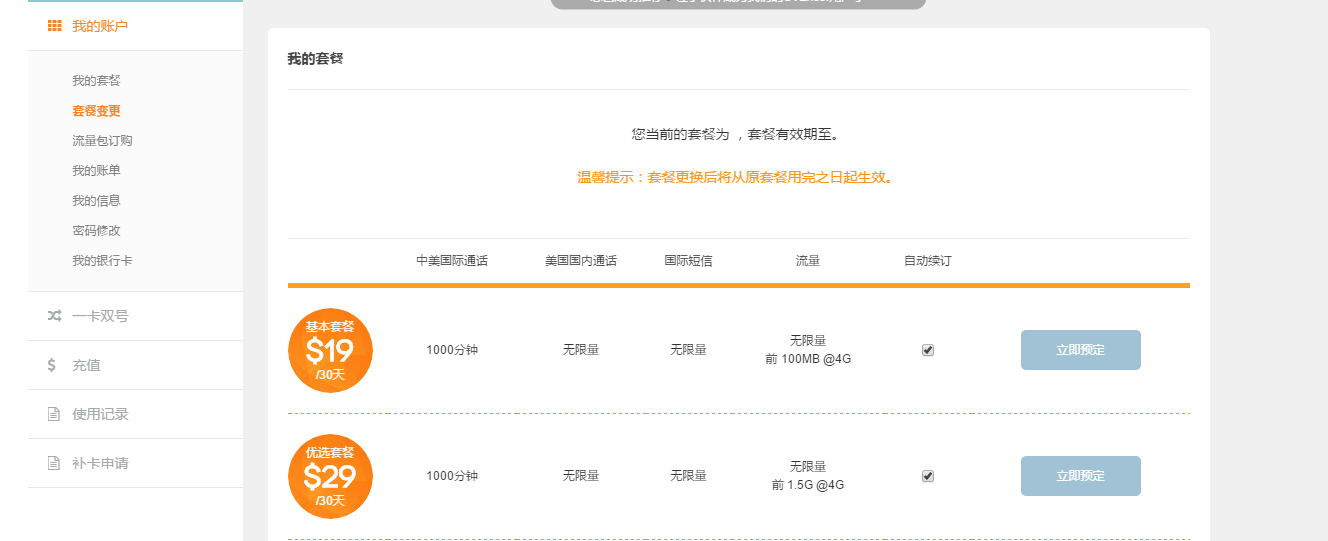
Task: Click the orange $19 基本套餐 badge
Action: click(x=330, y=350)
